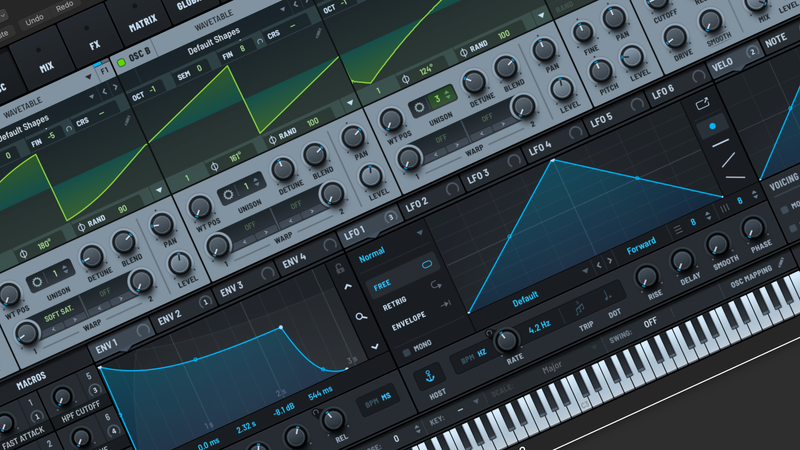Click the 544 ms release time value
The image size is (800, 450).
tap(320, 393)
